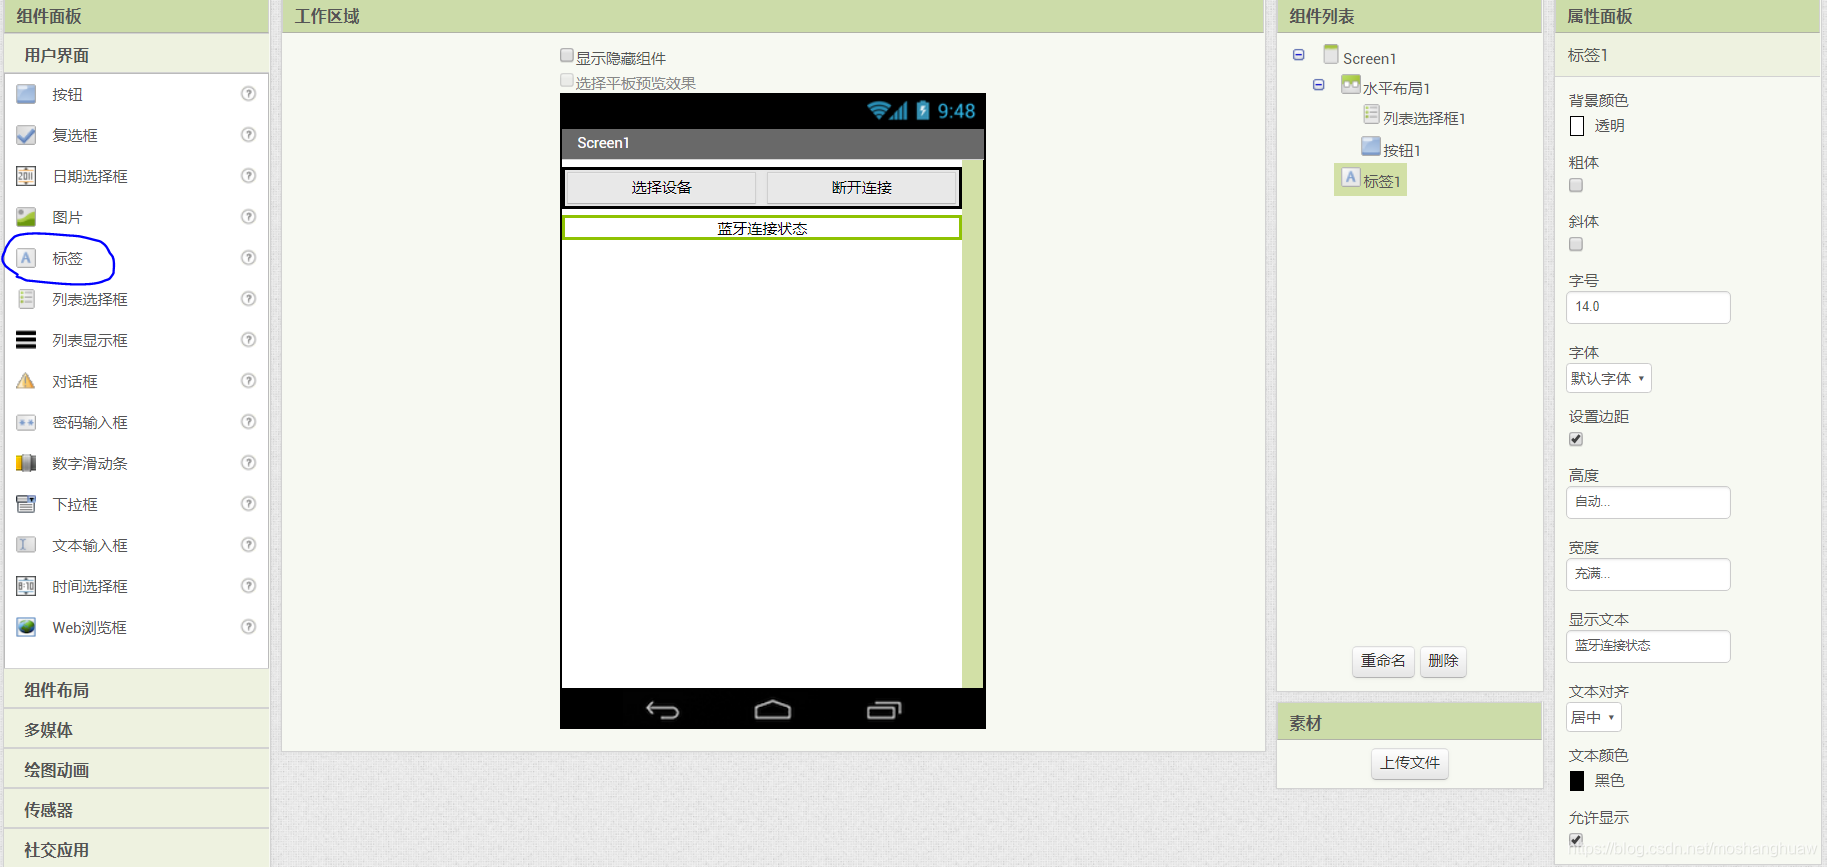Click the 删除 delete button

[x=1442, y=661]
